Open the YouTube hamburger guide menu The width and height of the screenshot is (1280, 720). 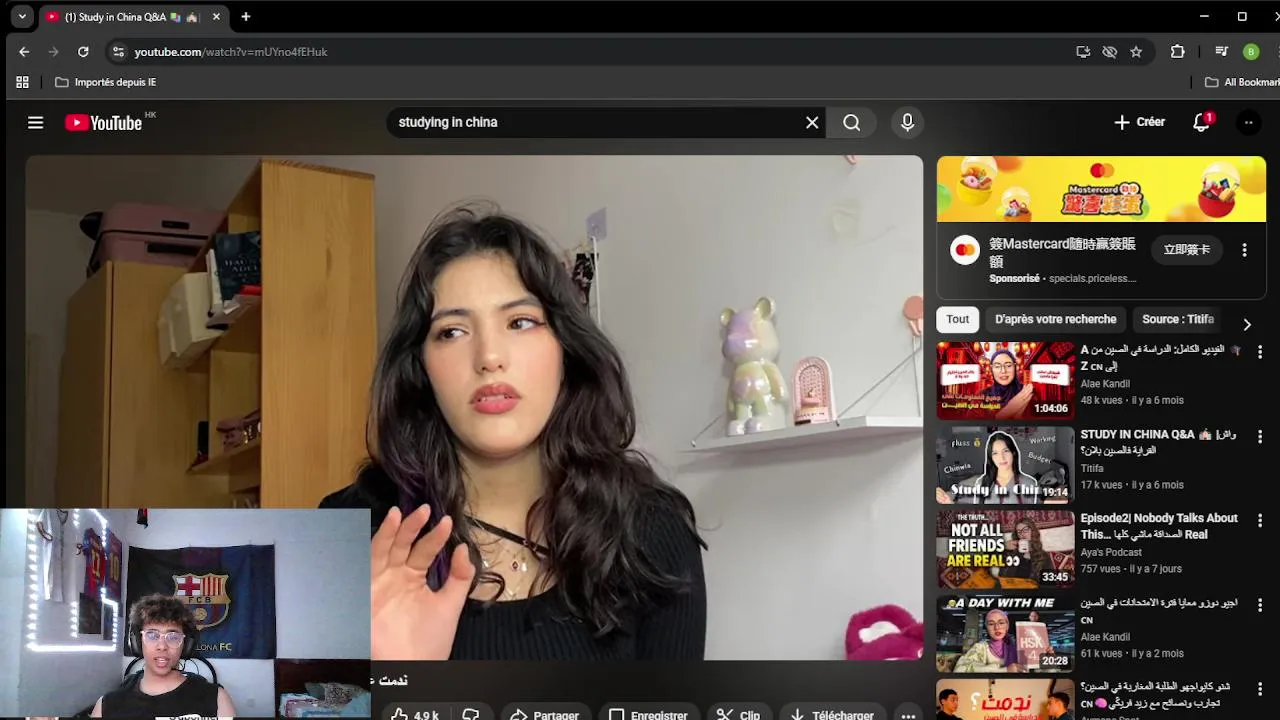36,122
